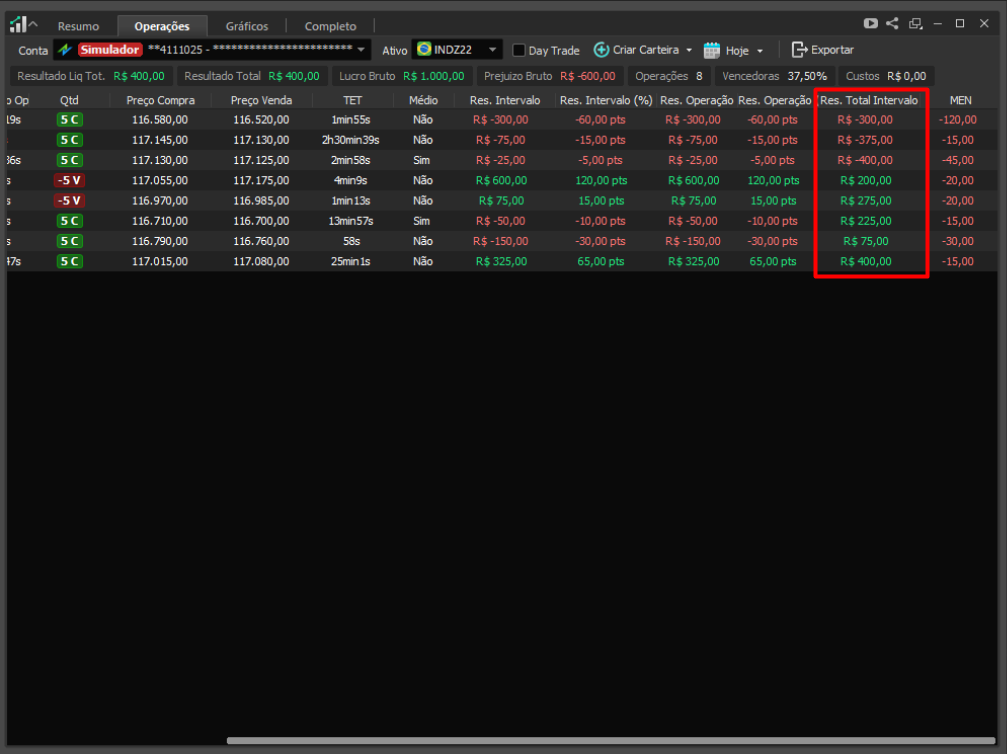The image size is (1007, 754).
Task: Click the performance chart logo icon
Action: [x=18, y=24]
